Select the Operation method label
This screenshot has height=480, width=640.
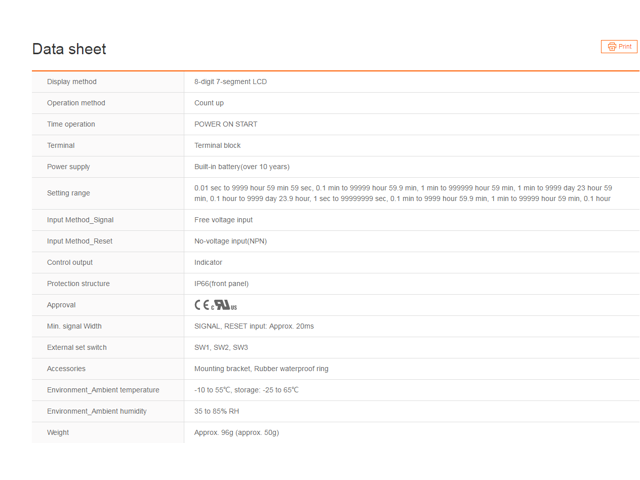click(76, 103)
